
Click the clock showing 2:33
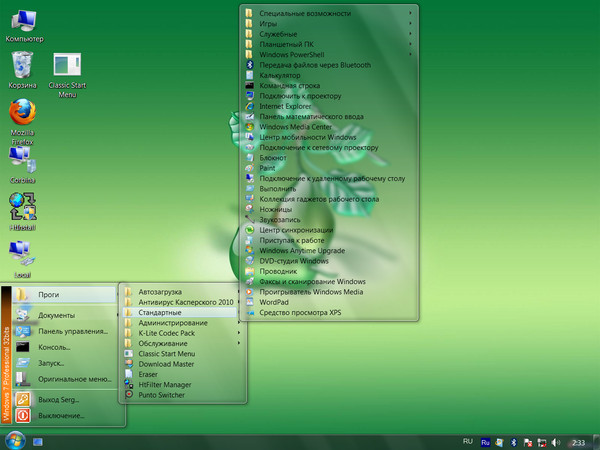click(578, 442)
